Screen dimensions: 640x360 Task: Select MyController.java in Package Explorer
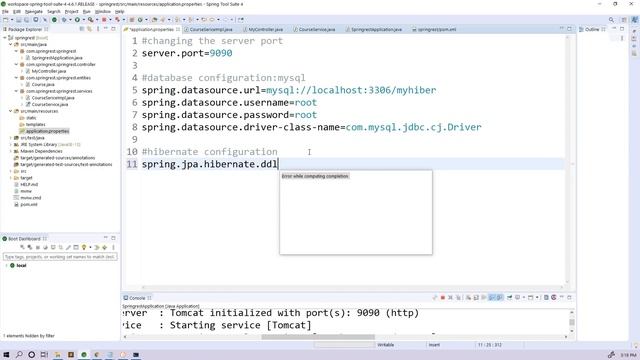[49, 71]
